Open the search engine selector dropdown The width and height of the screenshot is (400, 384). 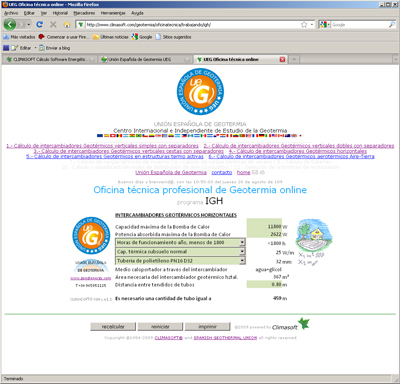coord(325,25)
